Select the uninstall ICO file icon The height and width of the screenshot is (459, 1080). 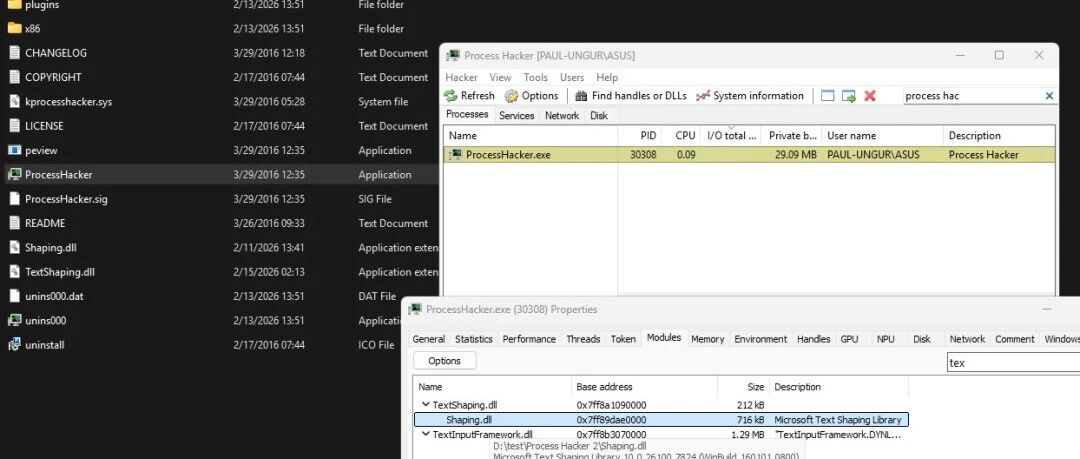coord(14,345)
